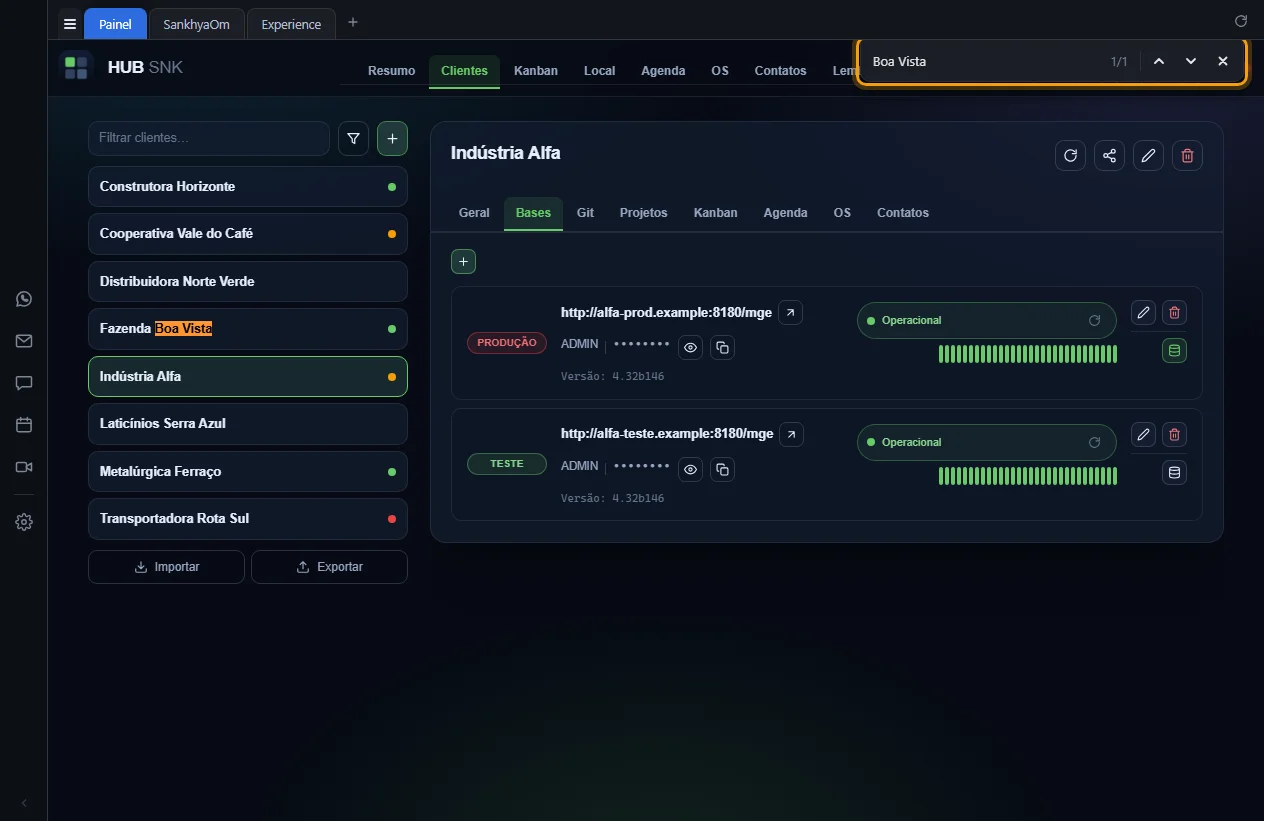
Task: Open database icon for alfa-teste base
Action: 1174,473
